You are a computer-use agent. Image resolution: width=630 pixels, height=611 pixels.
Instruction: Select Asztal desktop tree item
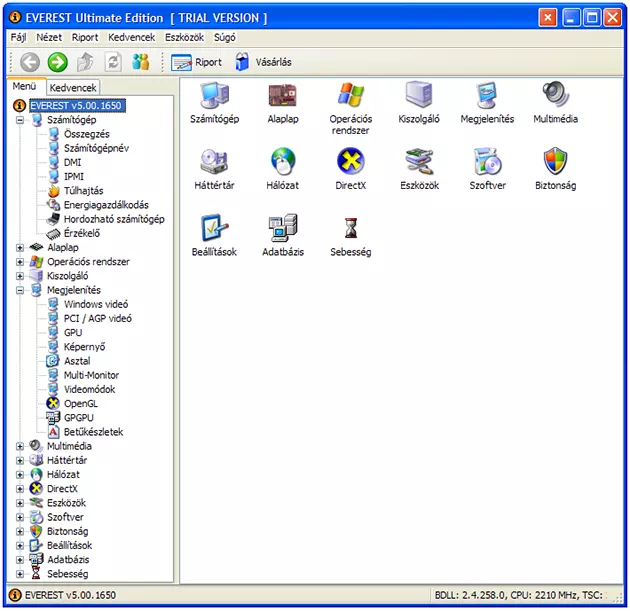pyautogui.click(x=77, y=361)
